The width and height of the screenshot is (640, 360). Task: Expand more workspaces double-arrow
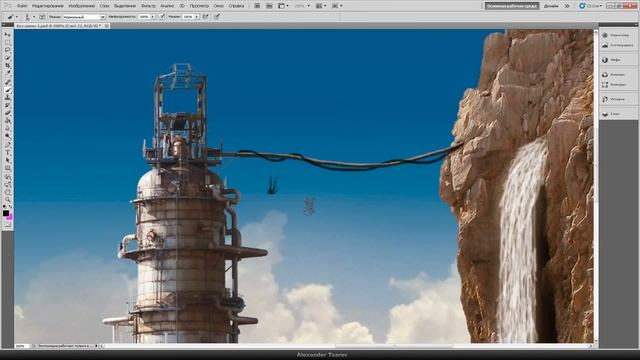coord(567,6)
